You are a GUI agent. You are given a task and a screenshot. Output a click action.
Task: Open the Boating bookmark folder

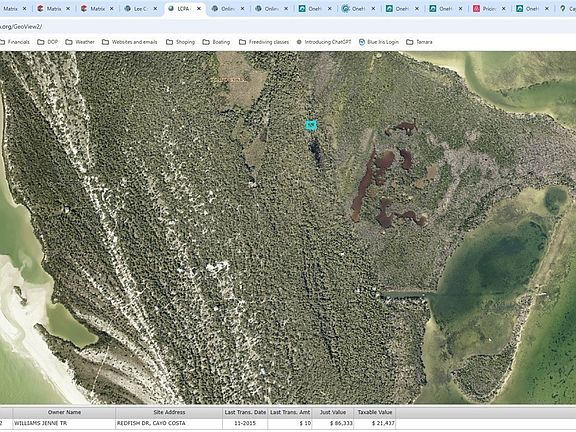click(x=216, y=42)
